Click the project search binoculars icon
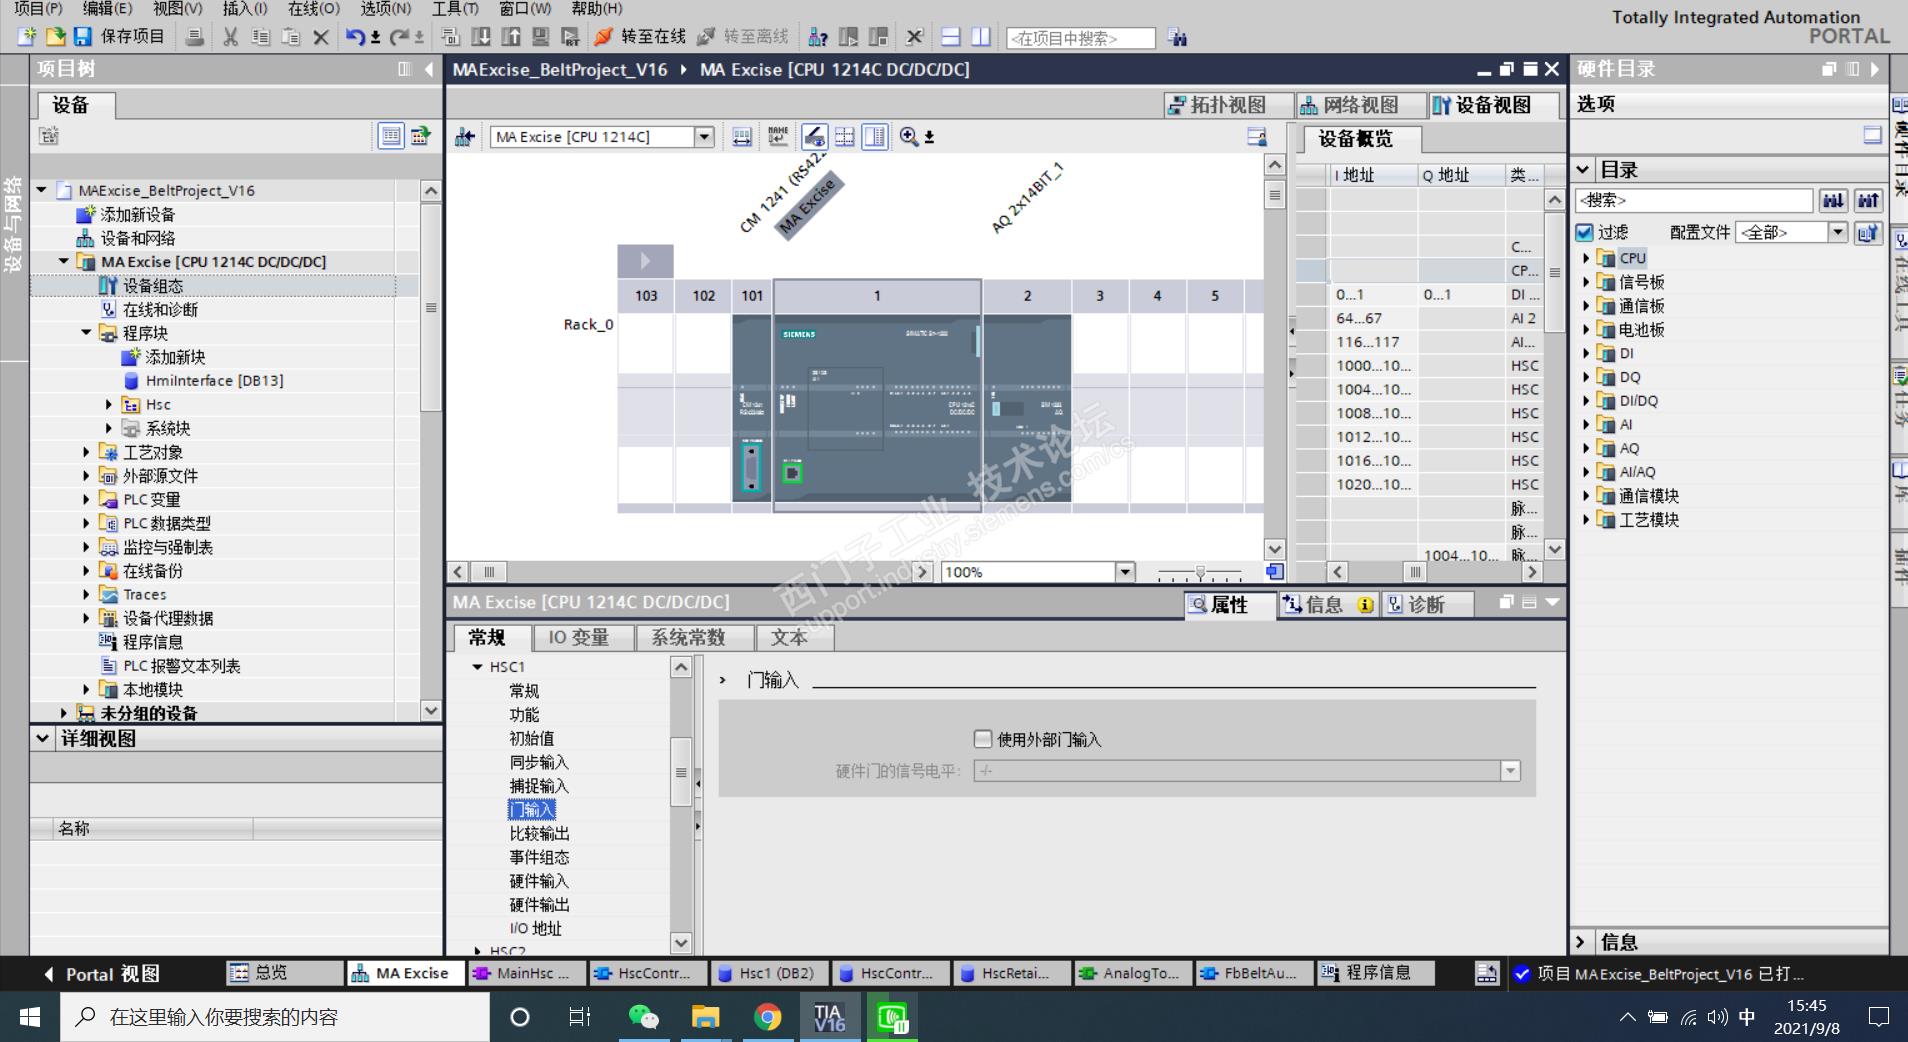 click(x=1178, y=38)
